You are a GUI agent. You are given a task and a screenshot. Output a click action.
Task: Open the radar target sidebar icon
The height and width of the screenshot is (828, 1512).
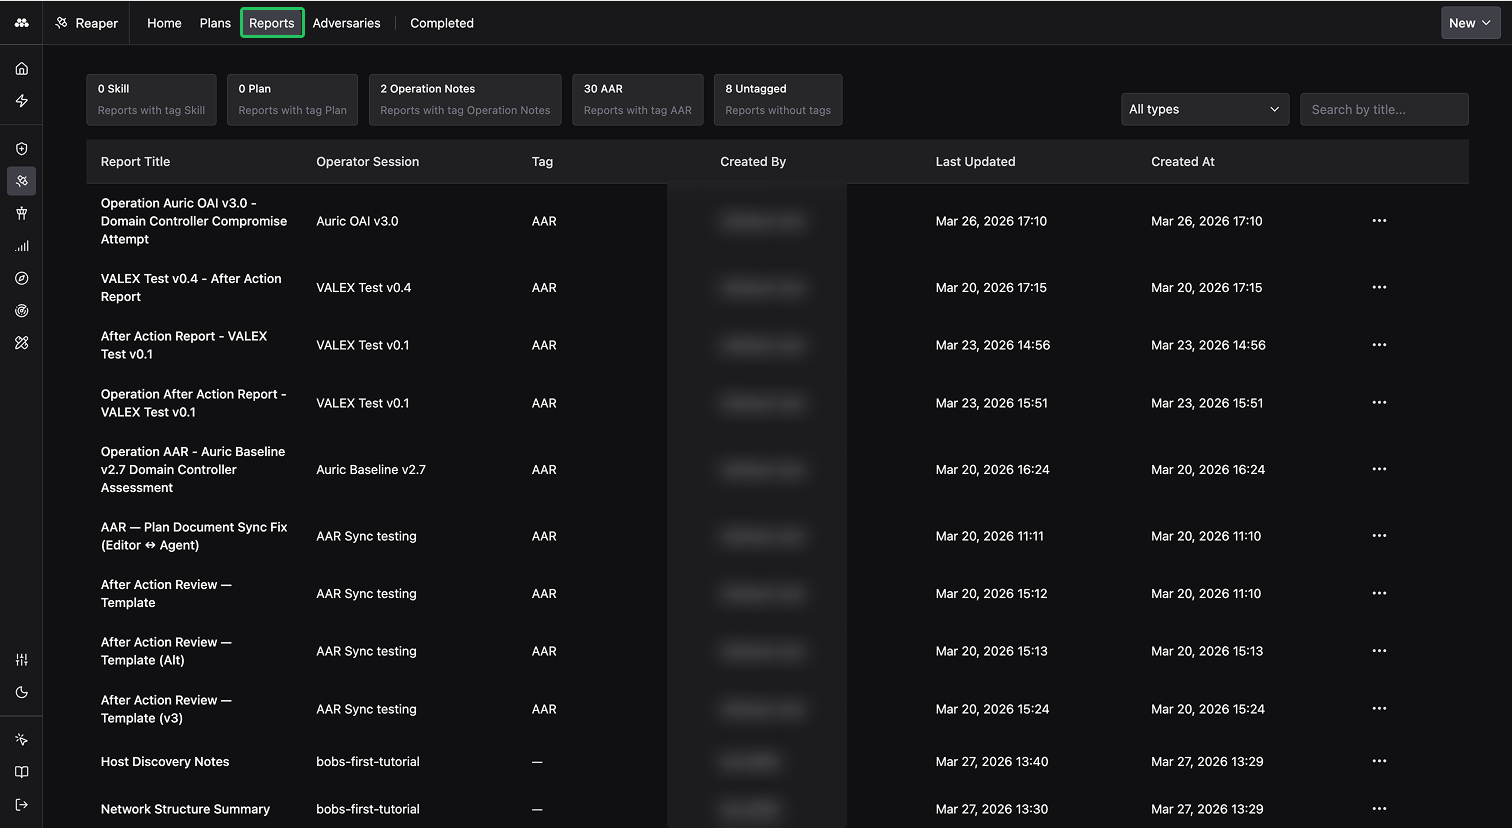point(22,311)
